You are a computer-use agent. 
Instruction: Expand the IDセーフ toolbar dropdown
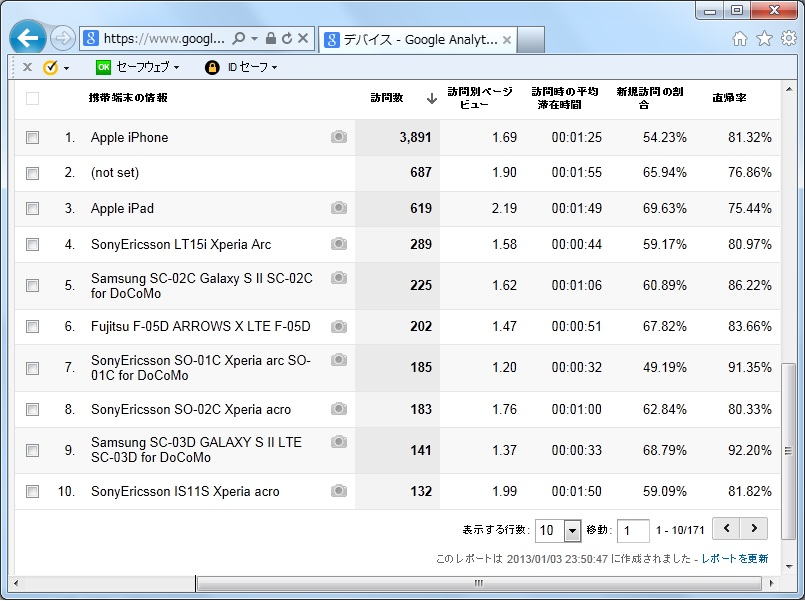point(241,67)
